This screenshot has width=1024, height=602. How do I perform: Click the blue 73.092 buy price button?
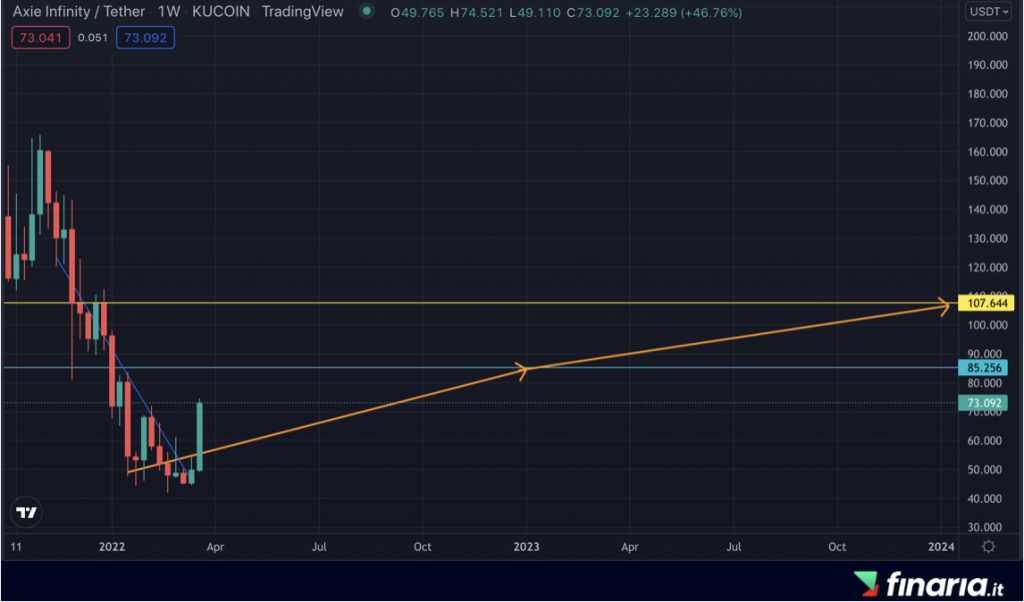pos(145,38)
